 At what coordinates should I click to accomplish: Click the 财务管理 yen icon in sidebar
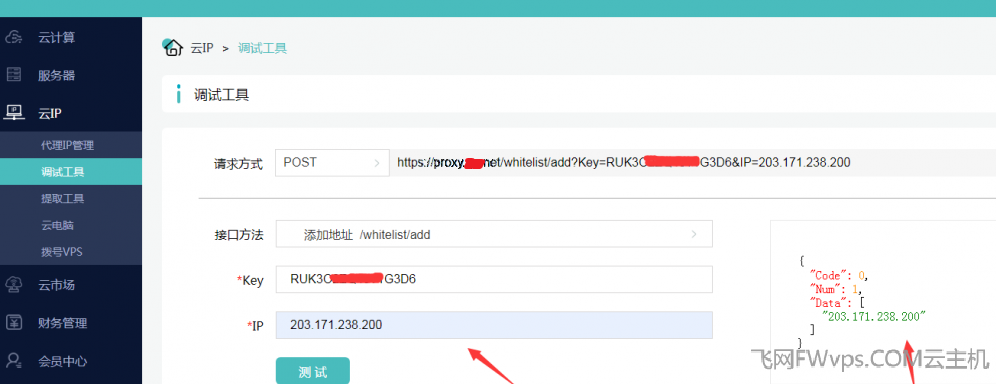(x=14, y=323)
